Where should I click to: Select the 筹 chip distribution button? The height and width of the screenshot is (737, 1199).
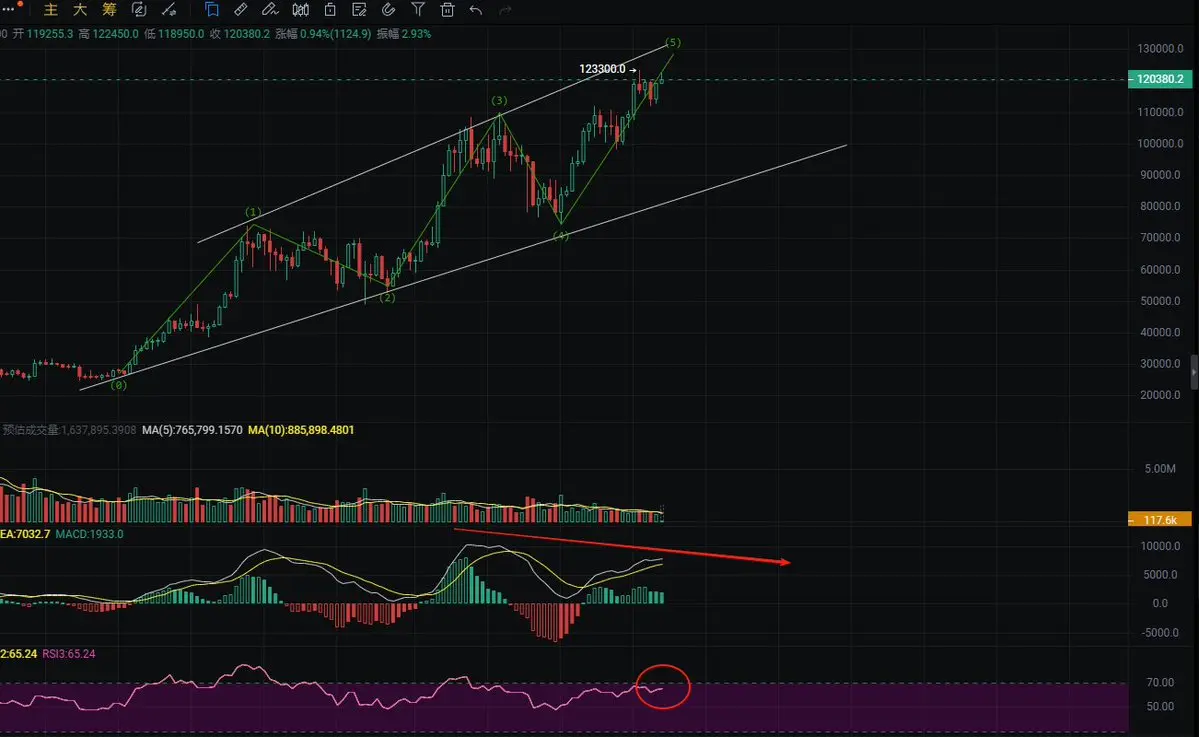click(109, 10)
